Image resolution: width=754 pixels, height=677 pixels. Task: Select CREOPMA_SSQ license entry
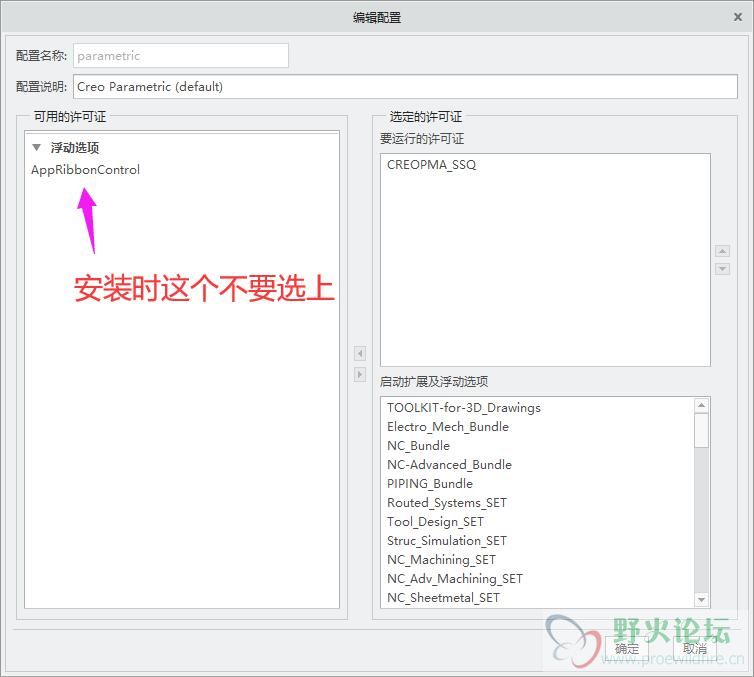(431, 165)
